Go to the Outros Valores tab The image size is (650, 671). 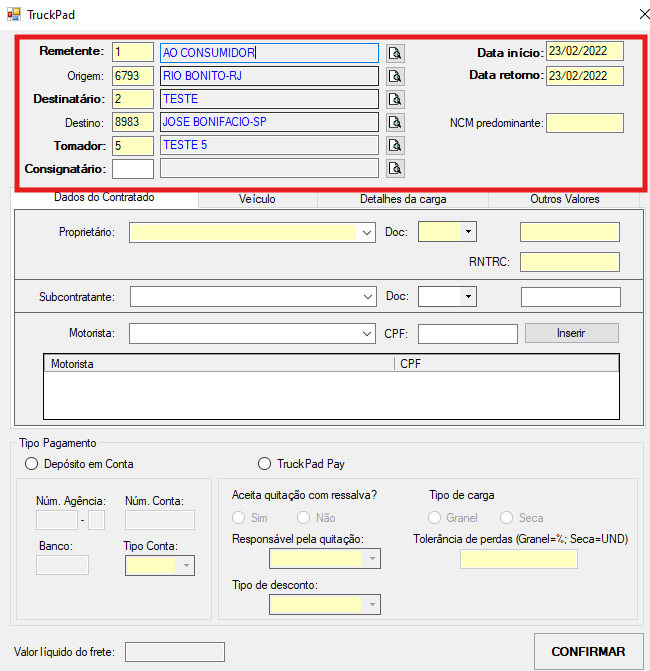click(564, 199)
